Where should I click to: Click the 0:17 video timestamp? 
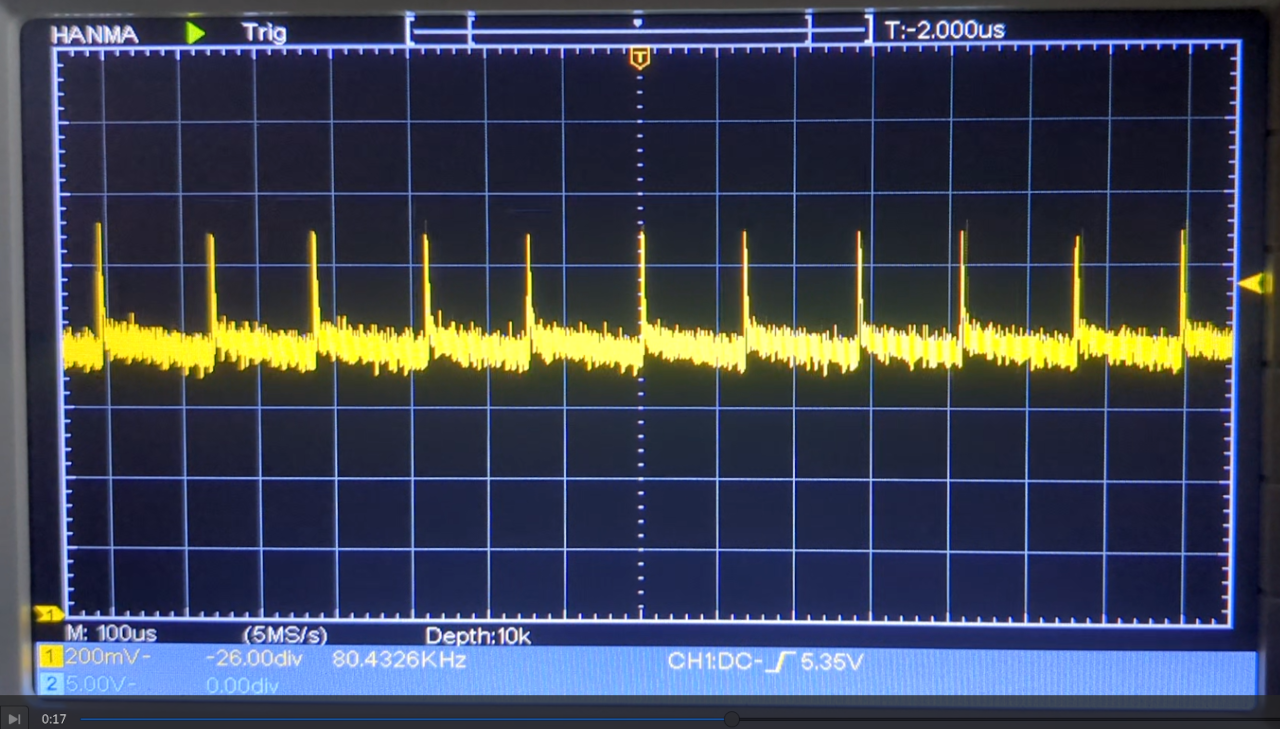[54, 719]
